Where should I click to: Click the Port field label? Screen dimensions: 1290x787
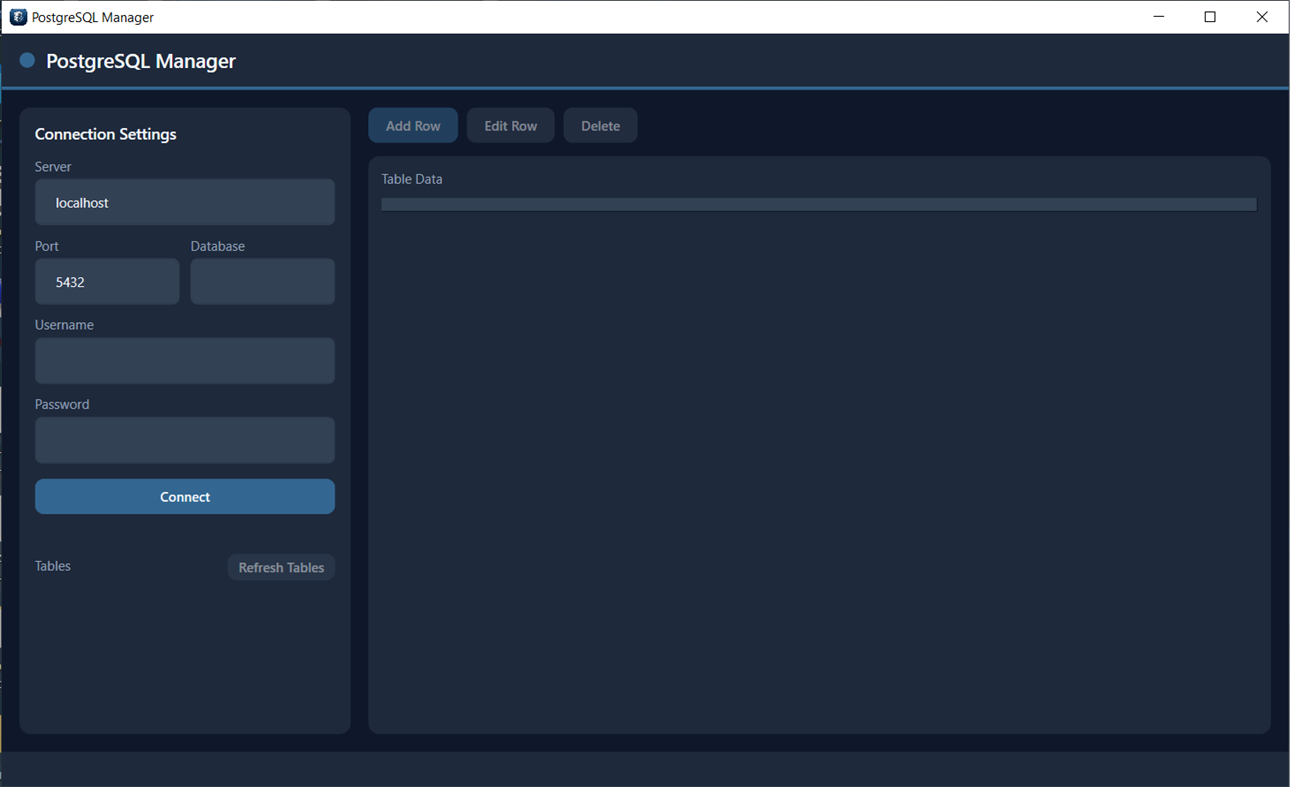pyautogui.click(x=47, y=246)
